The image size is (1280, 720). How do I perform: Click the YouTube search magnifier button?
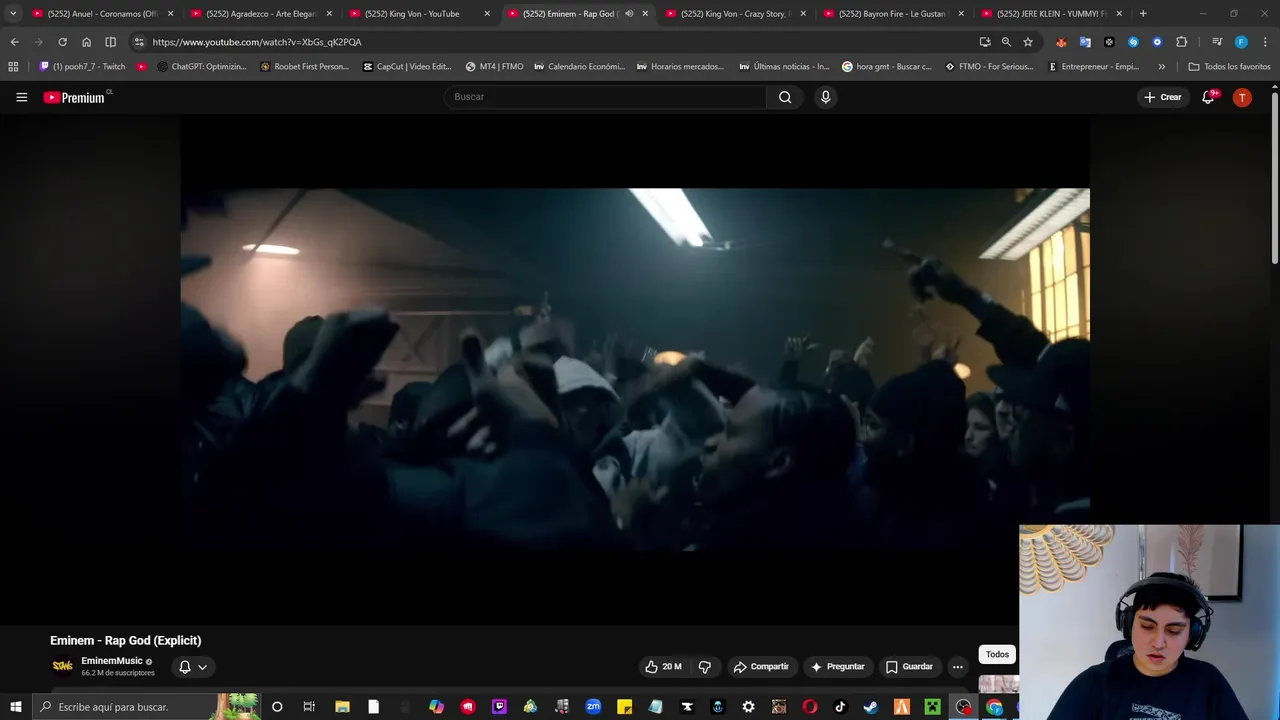(785, 97)
